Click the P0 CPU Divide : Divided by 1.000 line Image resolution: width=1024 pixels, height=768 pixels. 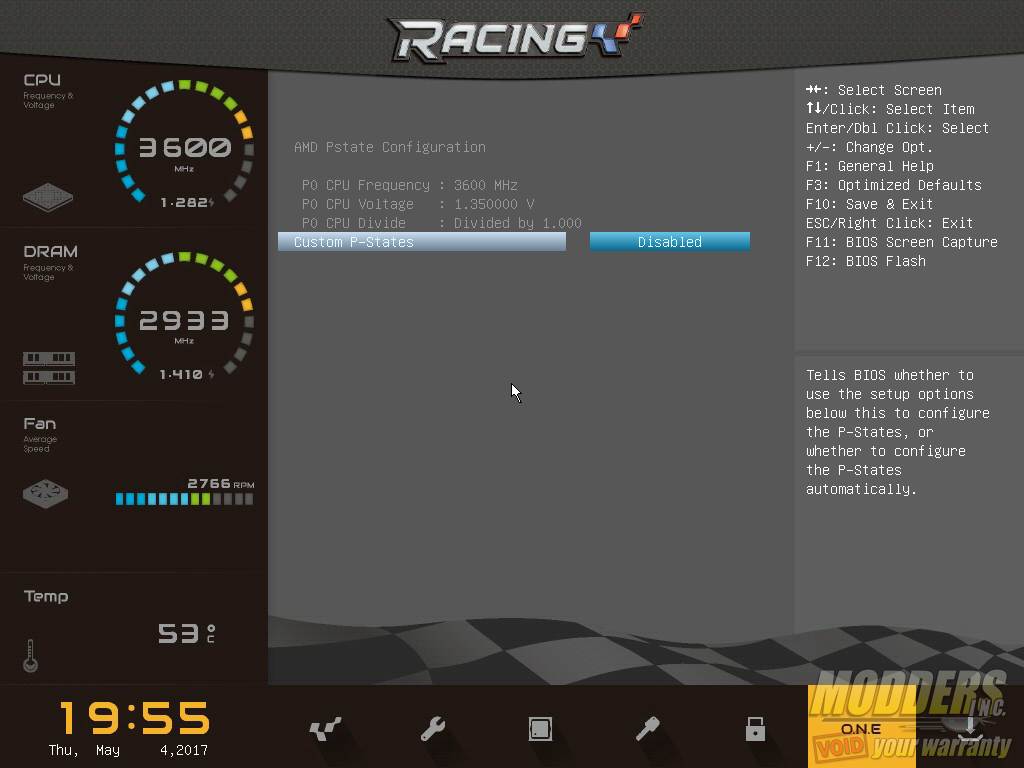tap(441, 223)
